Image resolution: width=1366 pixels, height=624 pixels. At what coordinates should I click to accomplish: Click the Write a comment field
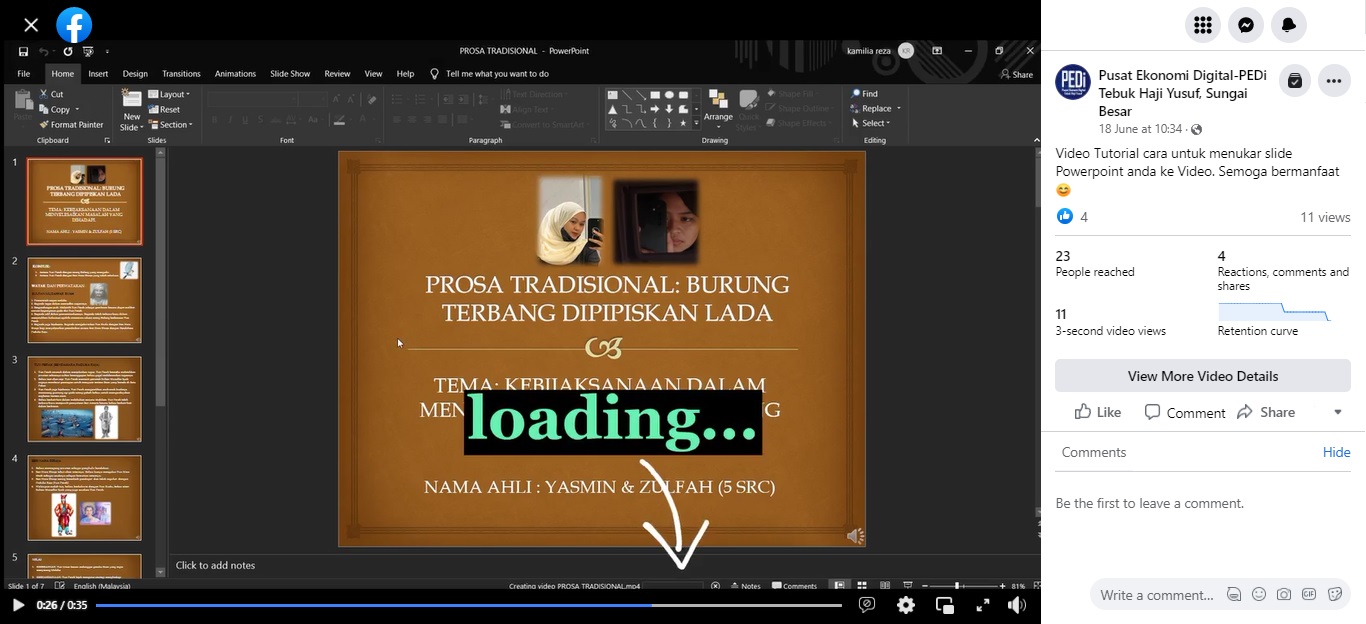[1157, 595]
